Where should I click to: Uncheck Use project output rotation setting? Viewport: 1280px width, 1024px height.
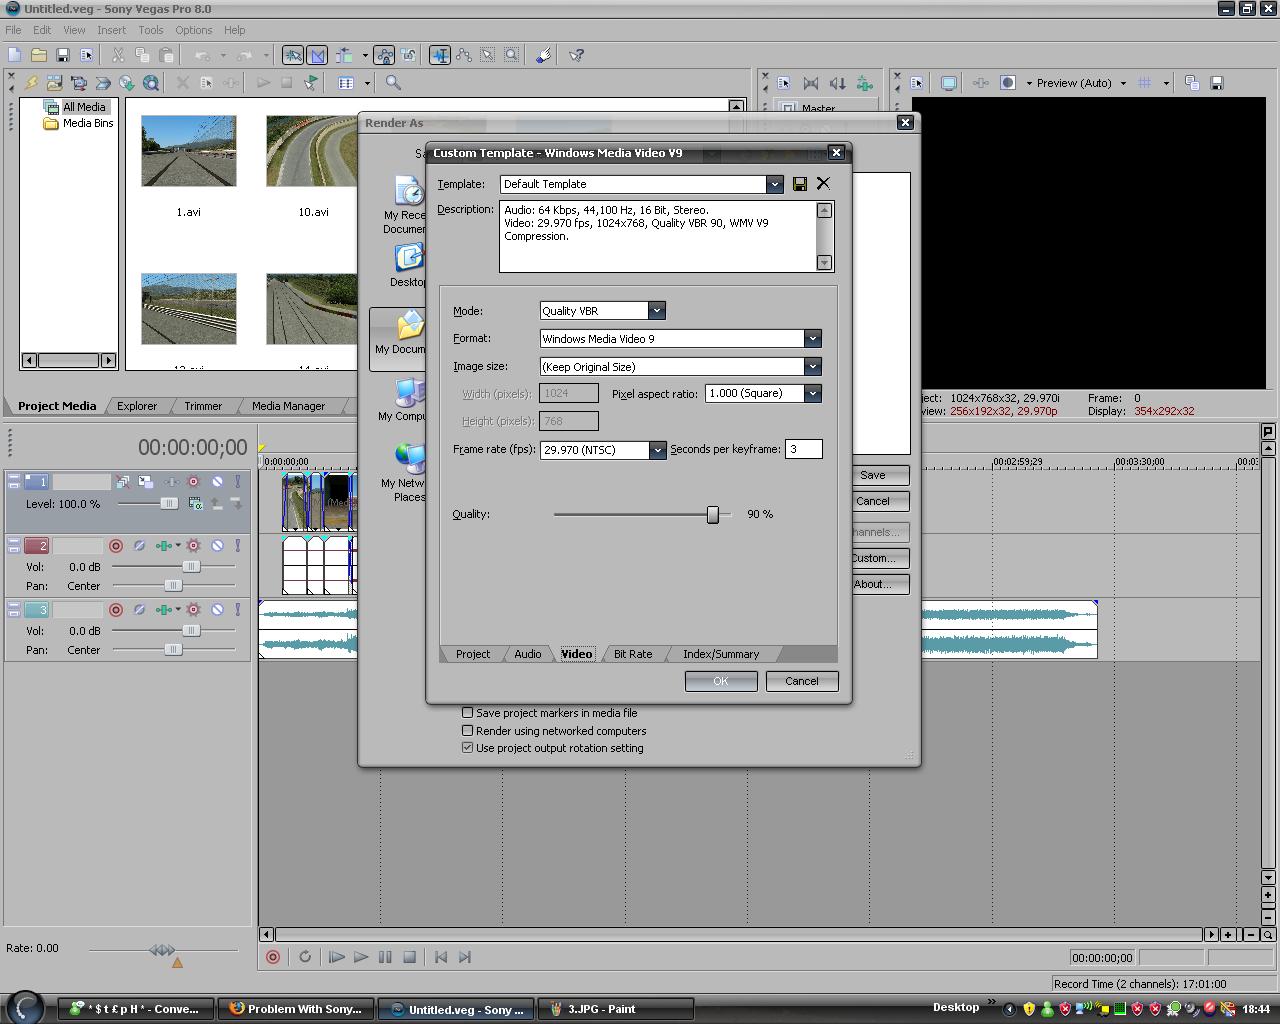(467, 748)
